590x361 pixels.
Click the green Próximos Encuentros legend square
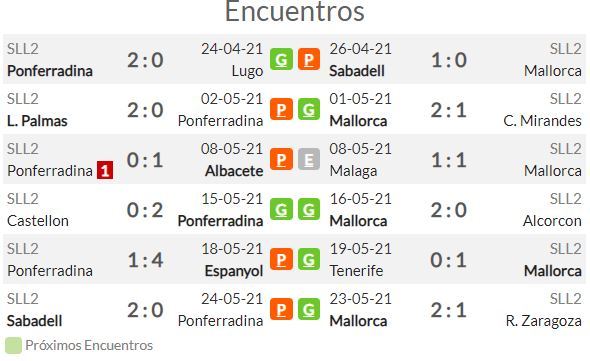point(14,346)
